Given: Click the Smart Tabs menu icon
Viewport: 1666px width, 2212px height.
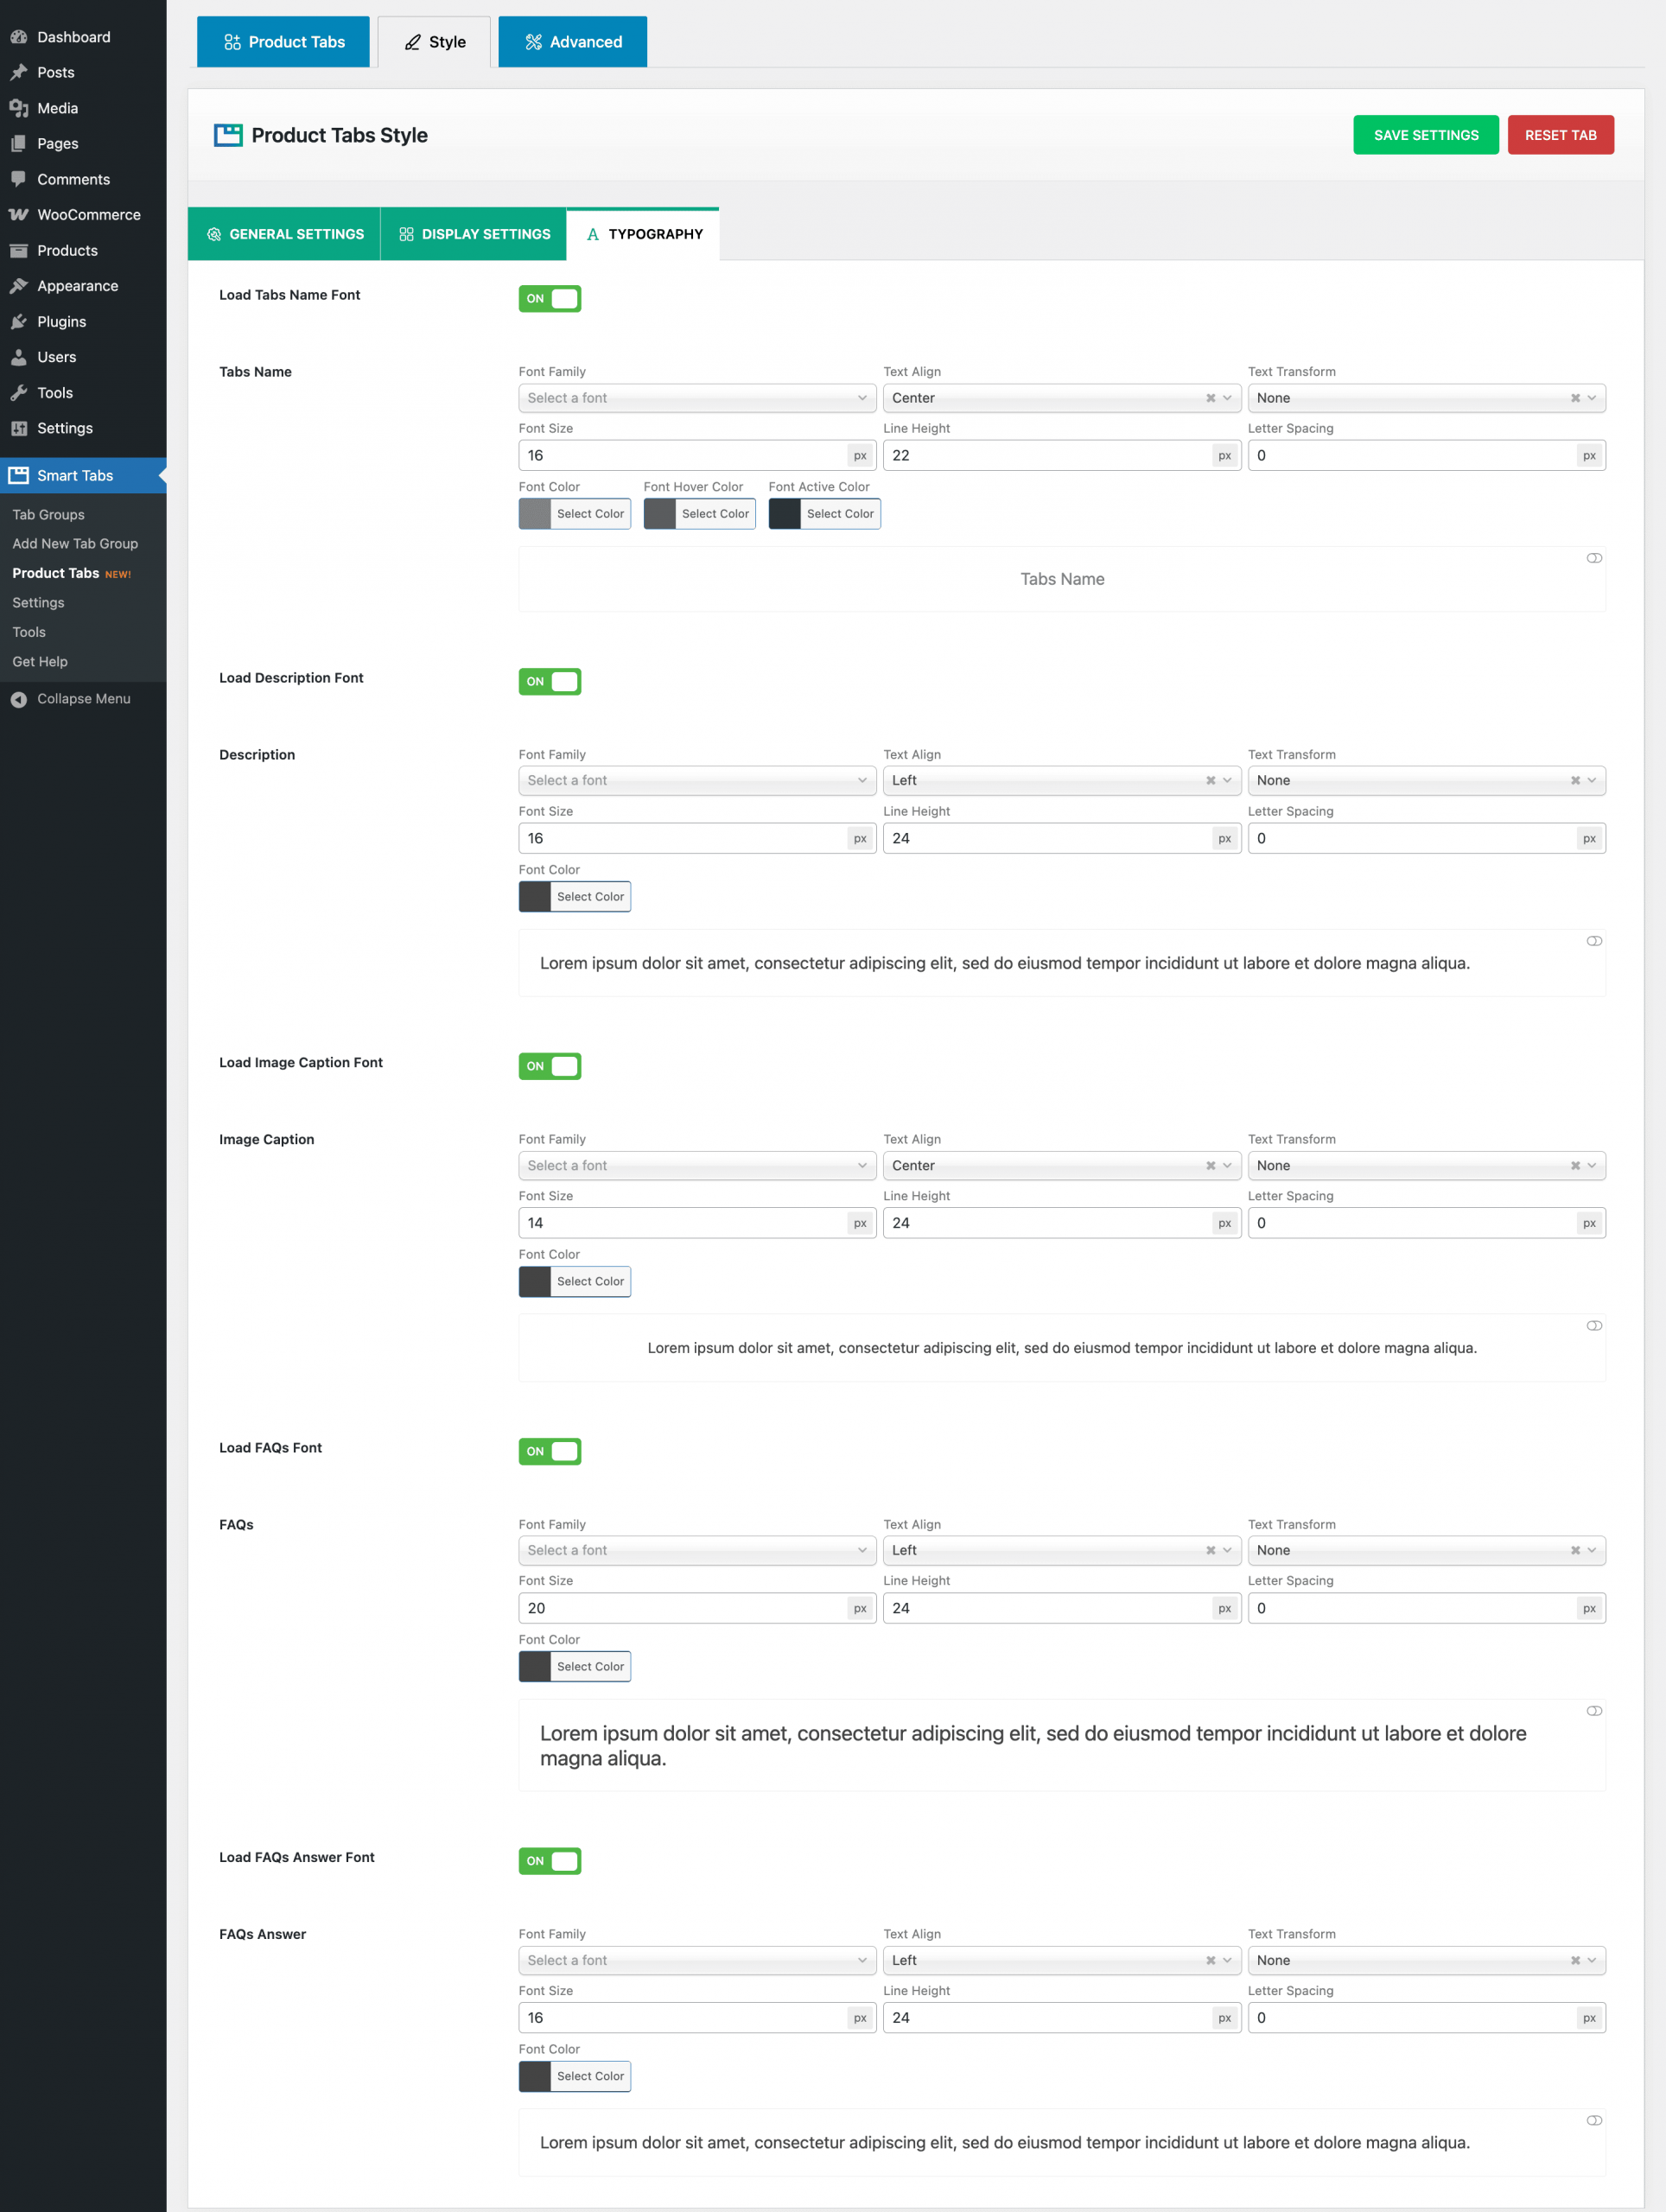Looking at the screenshot, I should point(19,475).
